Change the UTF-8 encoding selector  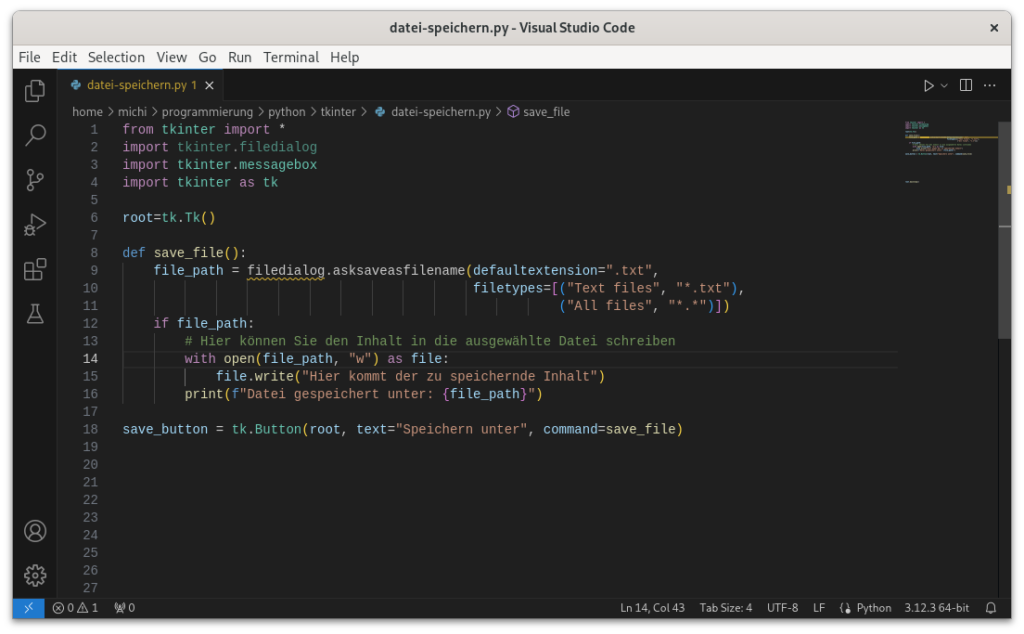point(782,608)
